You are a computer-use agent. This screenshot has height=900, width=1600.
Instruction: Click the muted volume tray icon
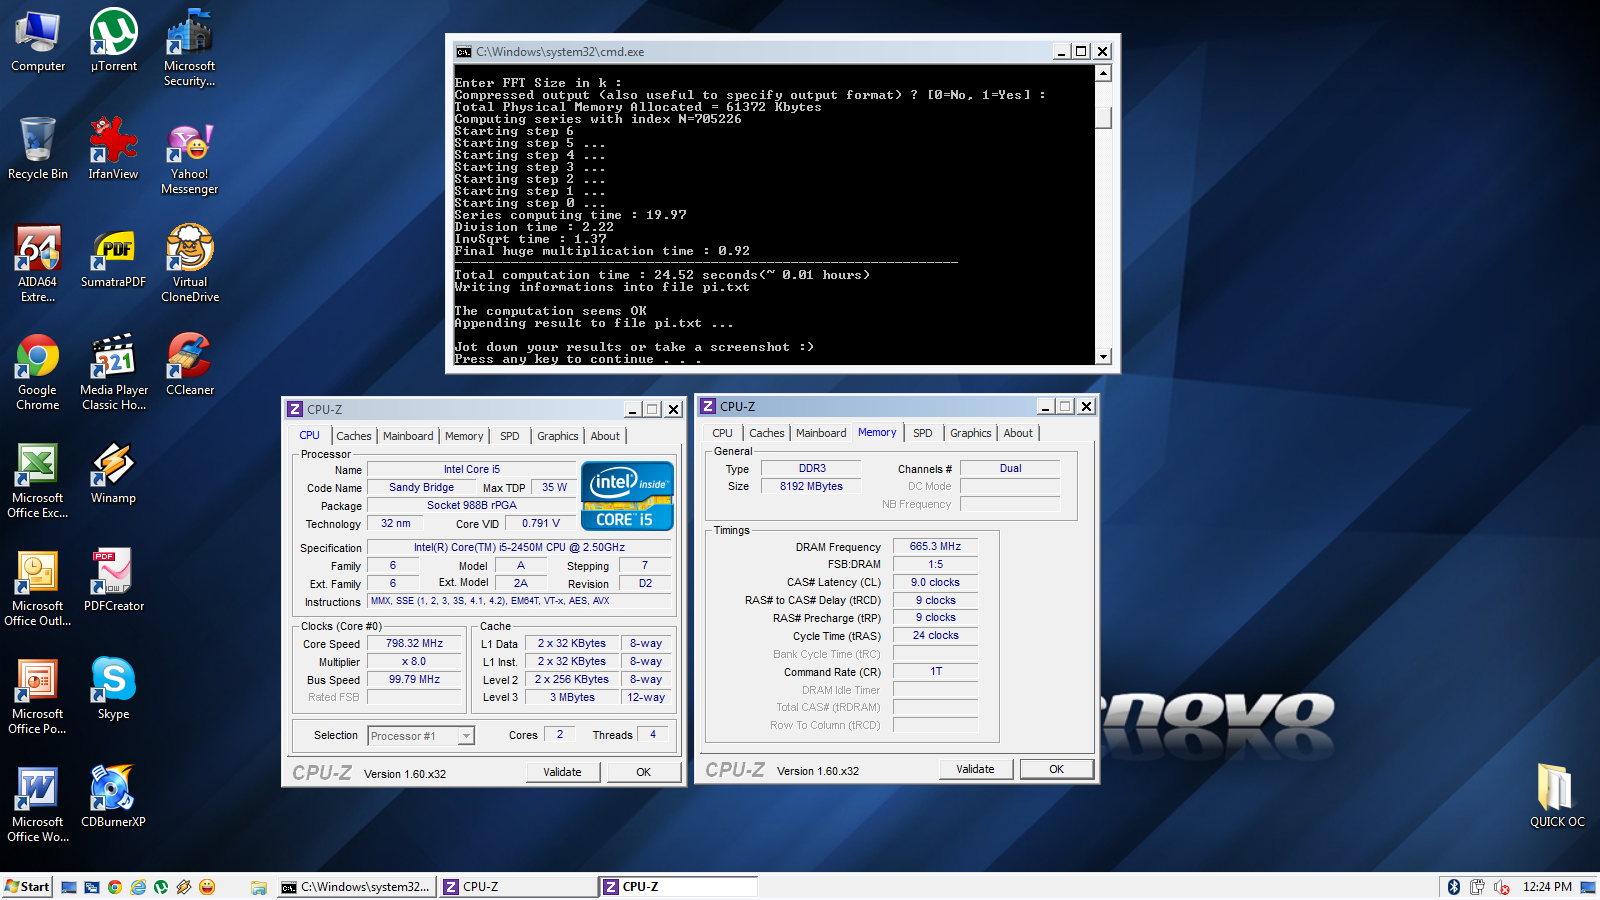pos(1502,887)
